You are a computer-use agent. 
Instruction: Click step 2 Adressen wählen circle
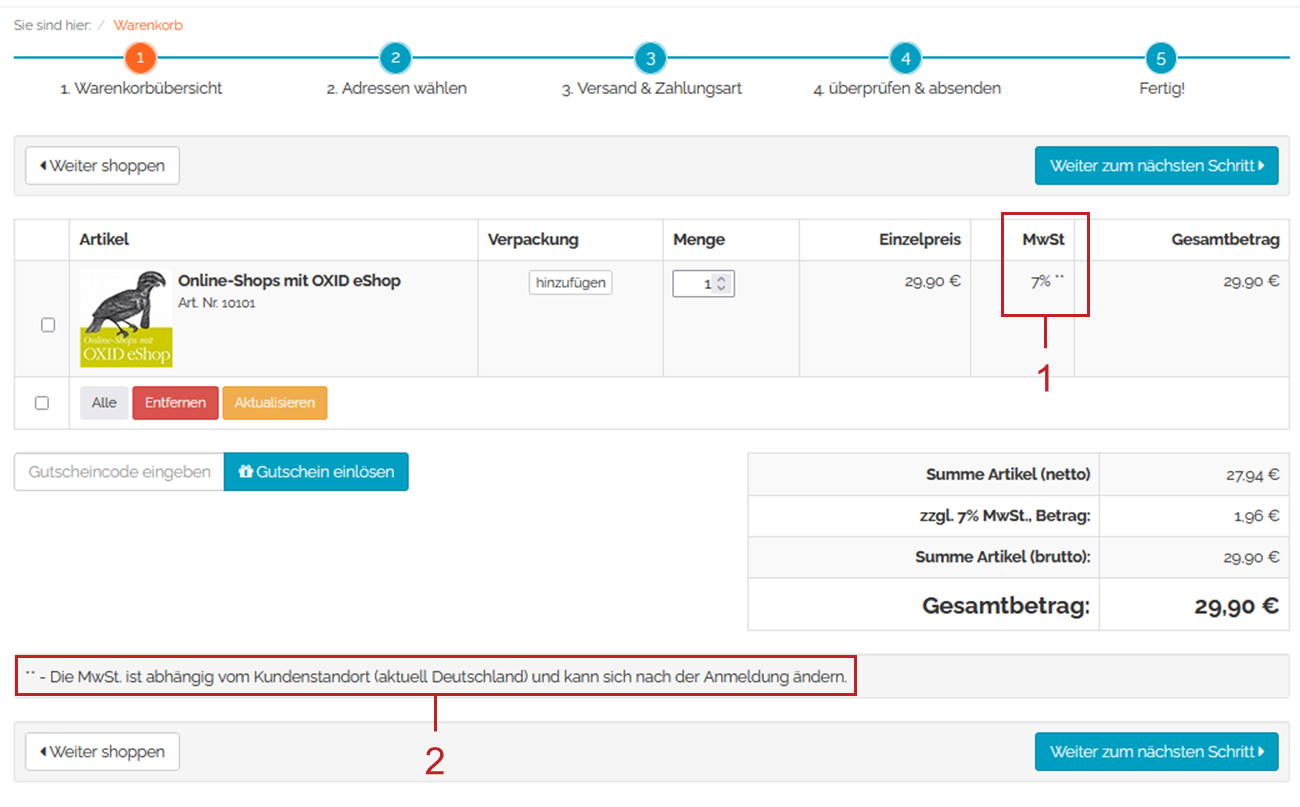tap(395, 58)
